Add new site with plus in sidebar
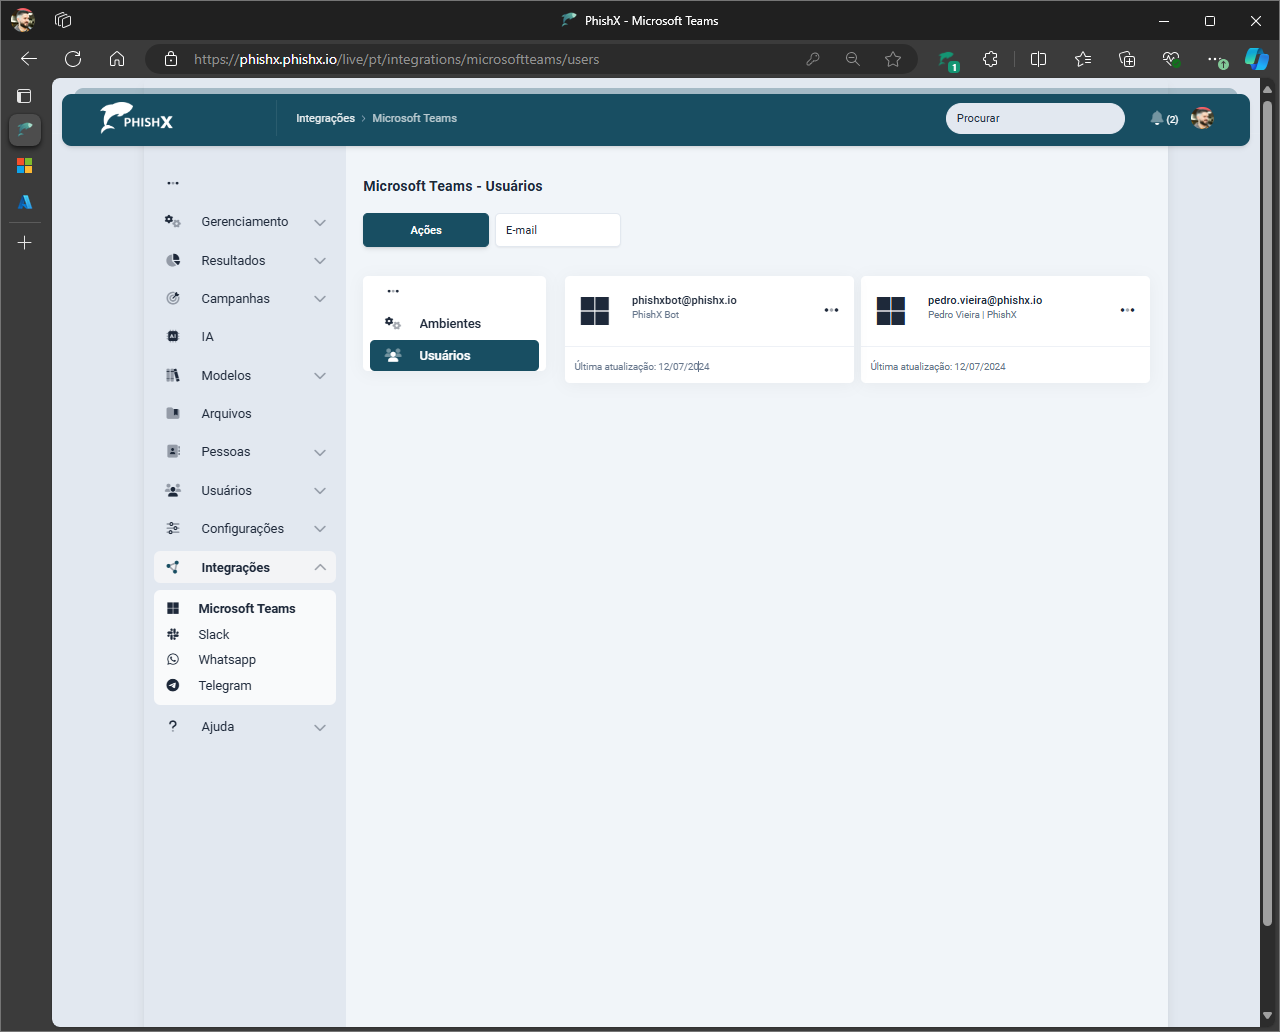The height and width of the screenshot is (1032, 1280). pos(25,243)
